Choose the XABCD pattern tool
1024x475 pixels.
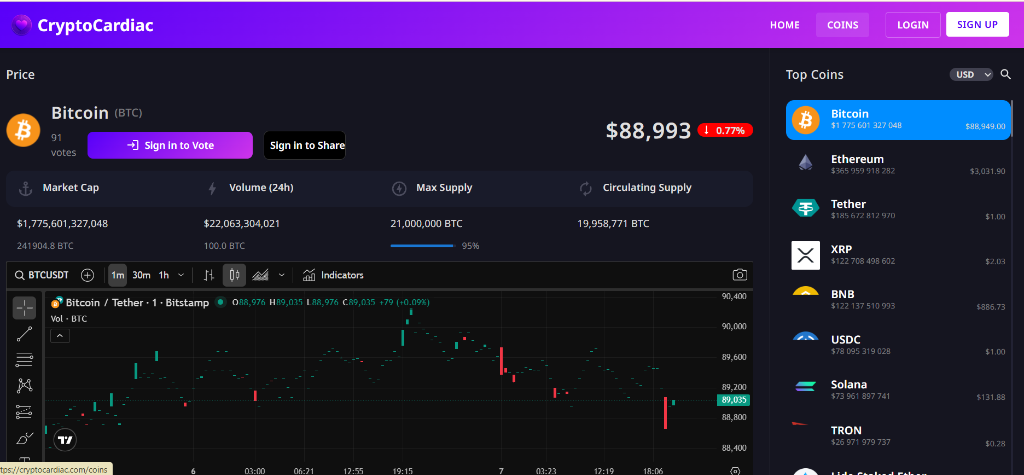click(24, 385)
